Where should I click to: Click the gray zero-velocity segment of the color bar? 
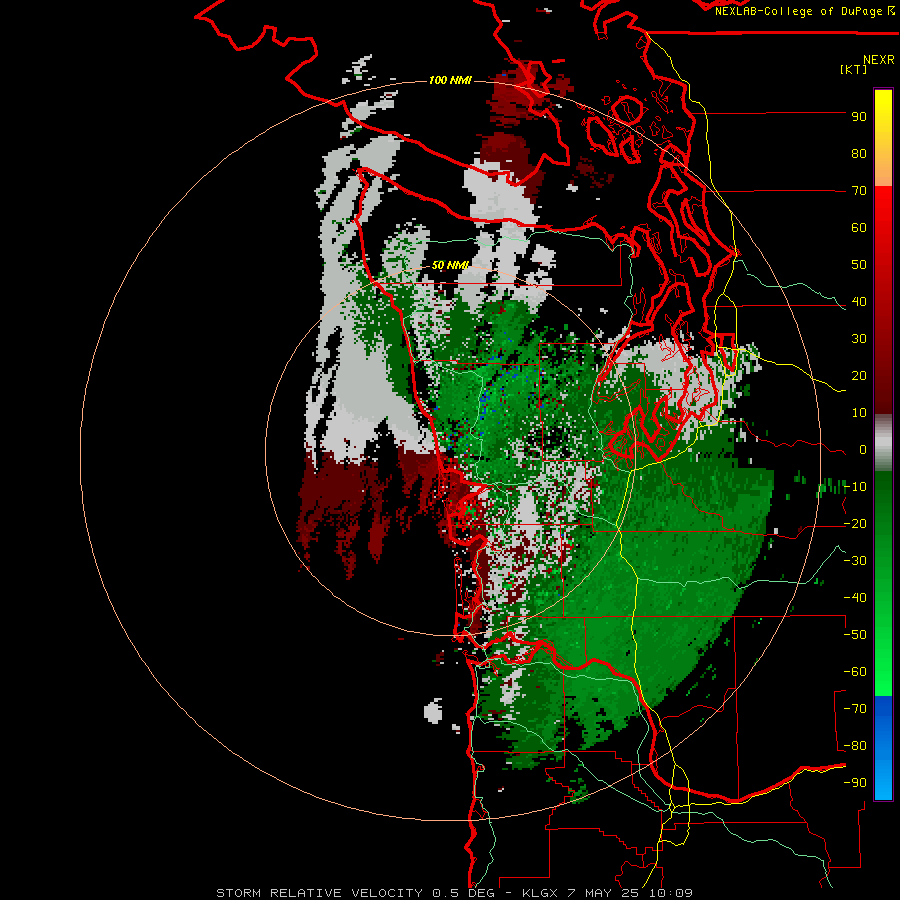(883, 443)
